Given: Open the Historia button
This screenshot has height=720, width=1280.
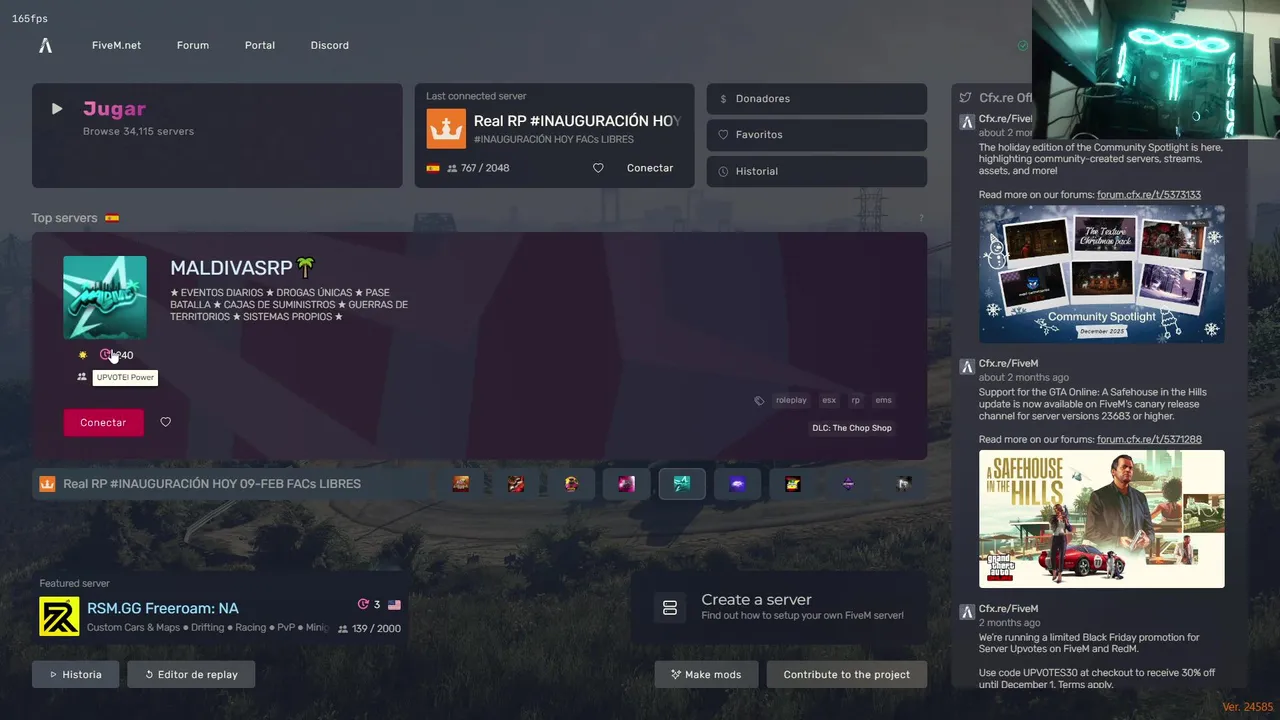Looking at the screenshot, I should click(75, 675).
